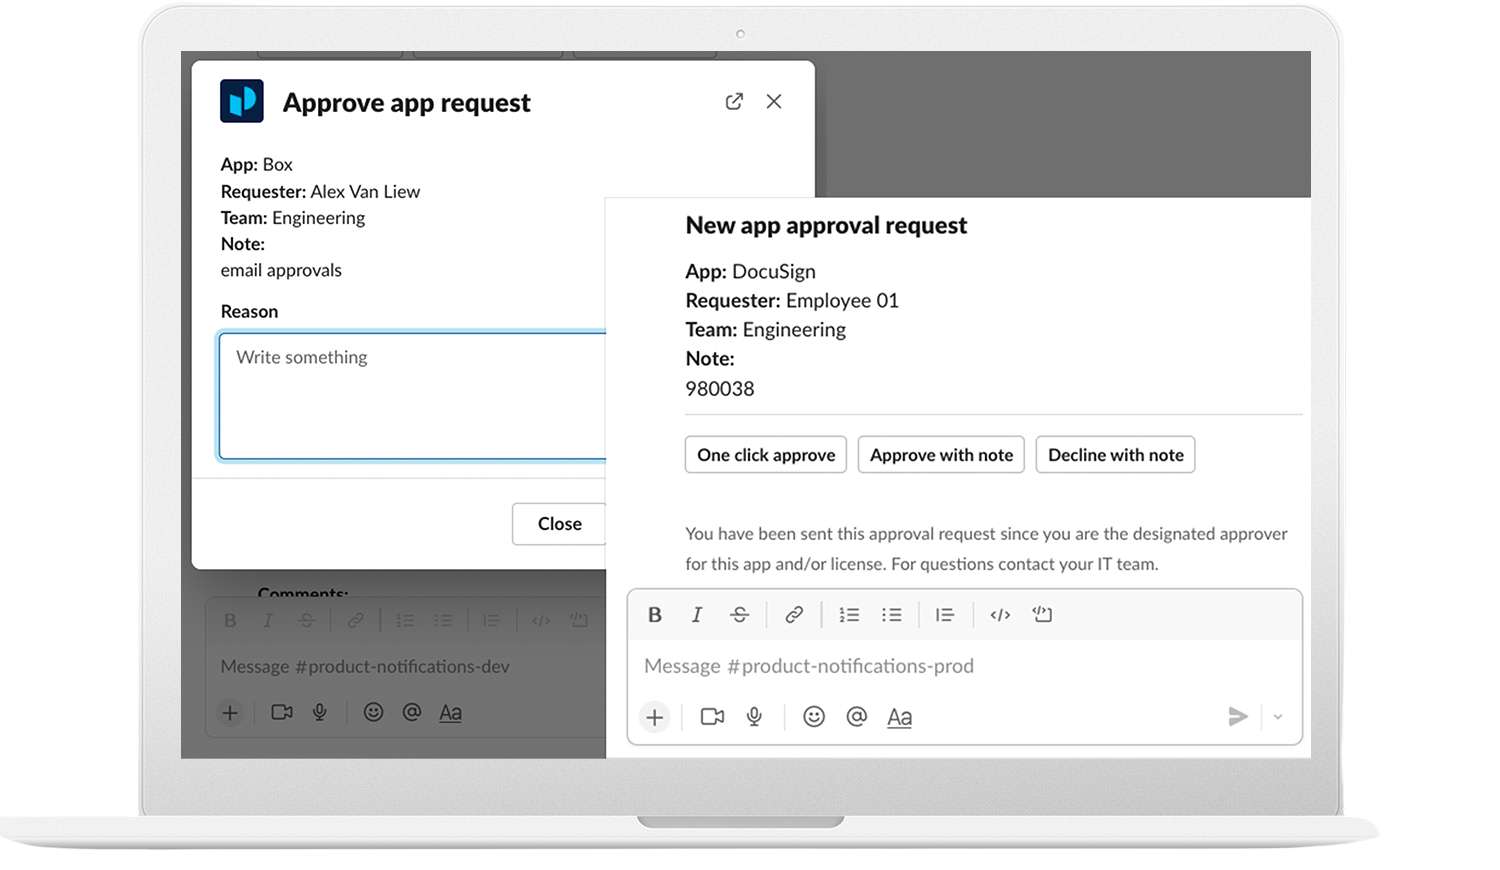Open Approve app request dialog in new window
1500x870 pixels.
click(x=734, y=101)
